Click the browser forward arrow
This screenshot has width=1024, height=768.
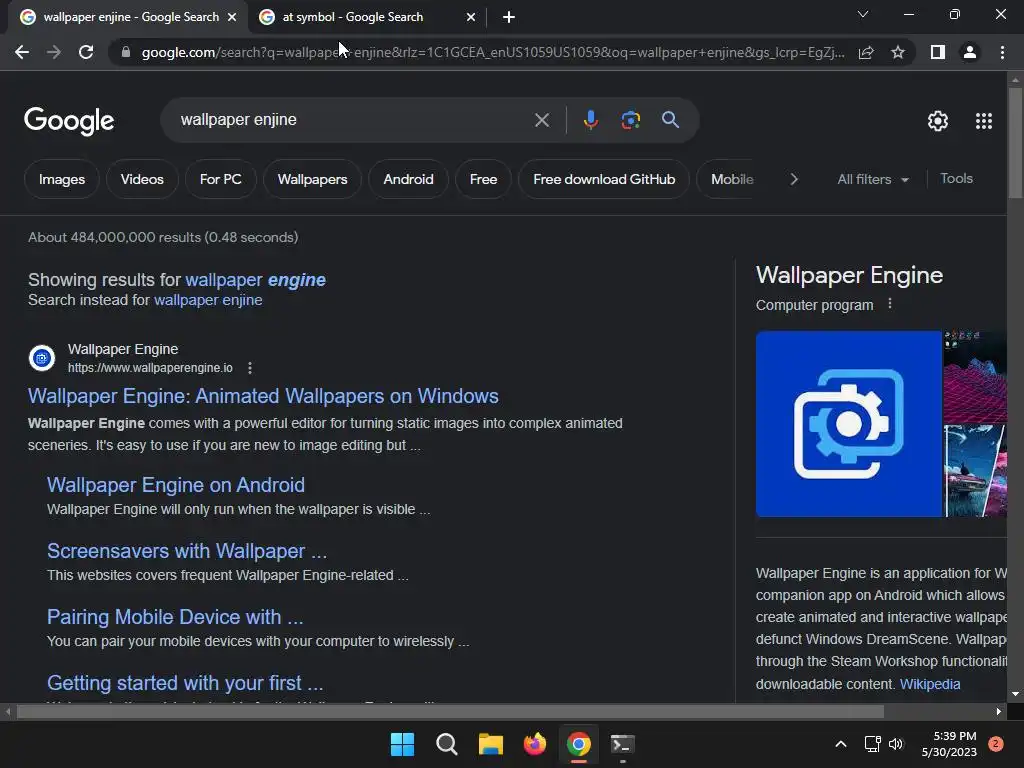point(54,52)
